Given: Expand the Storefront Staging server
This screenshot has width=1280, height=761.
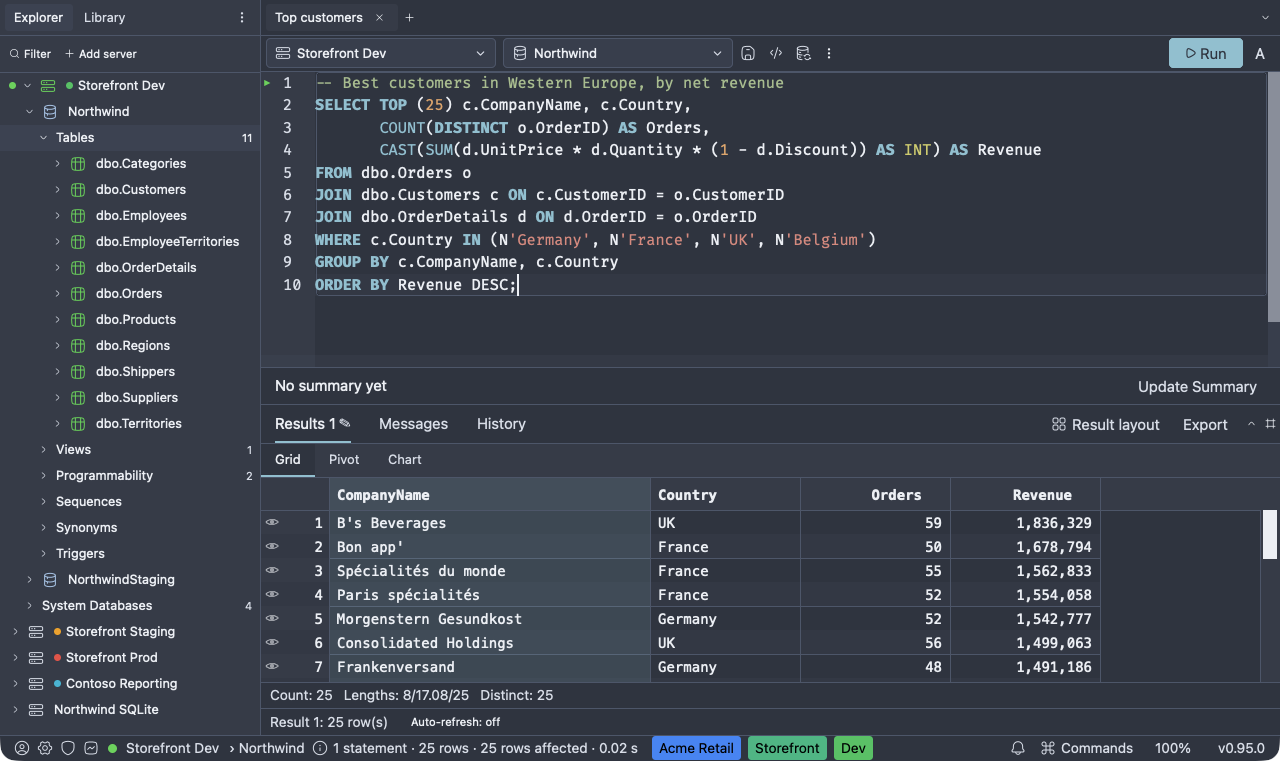Looking at the screenshot, I should click(15, 632).
